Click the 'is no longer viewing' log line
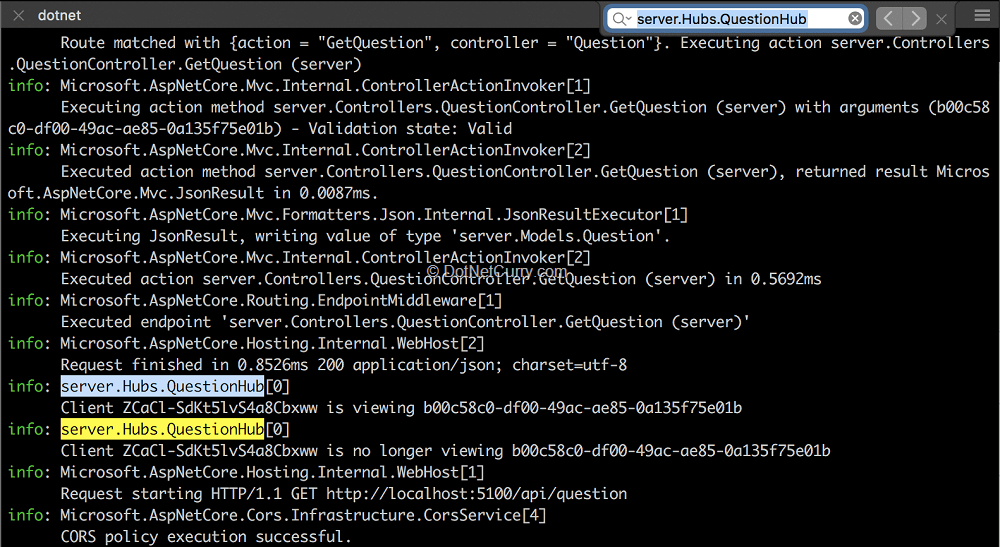 pyautogui.click(x=445, y=451)
